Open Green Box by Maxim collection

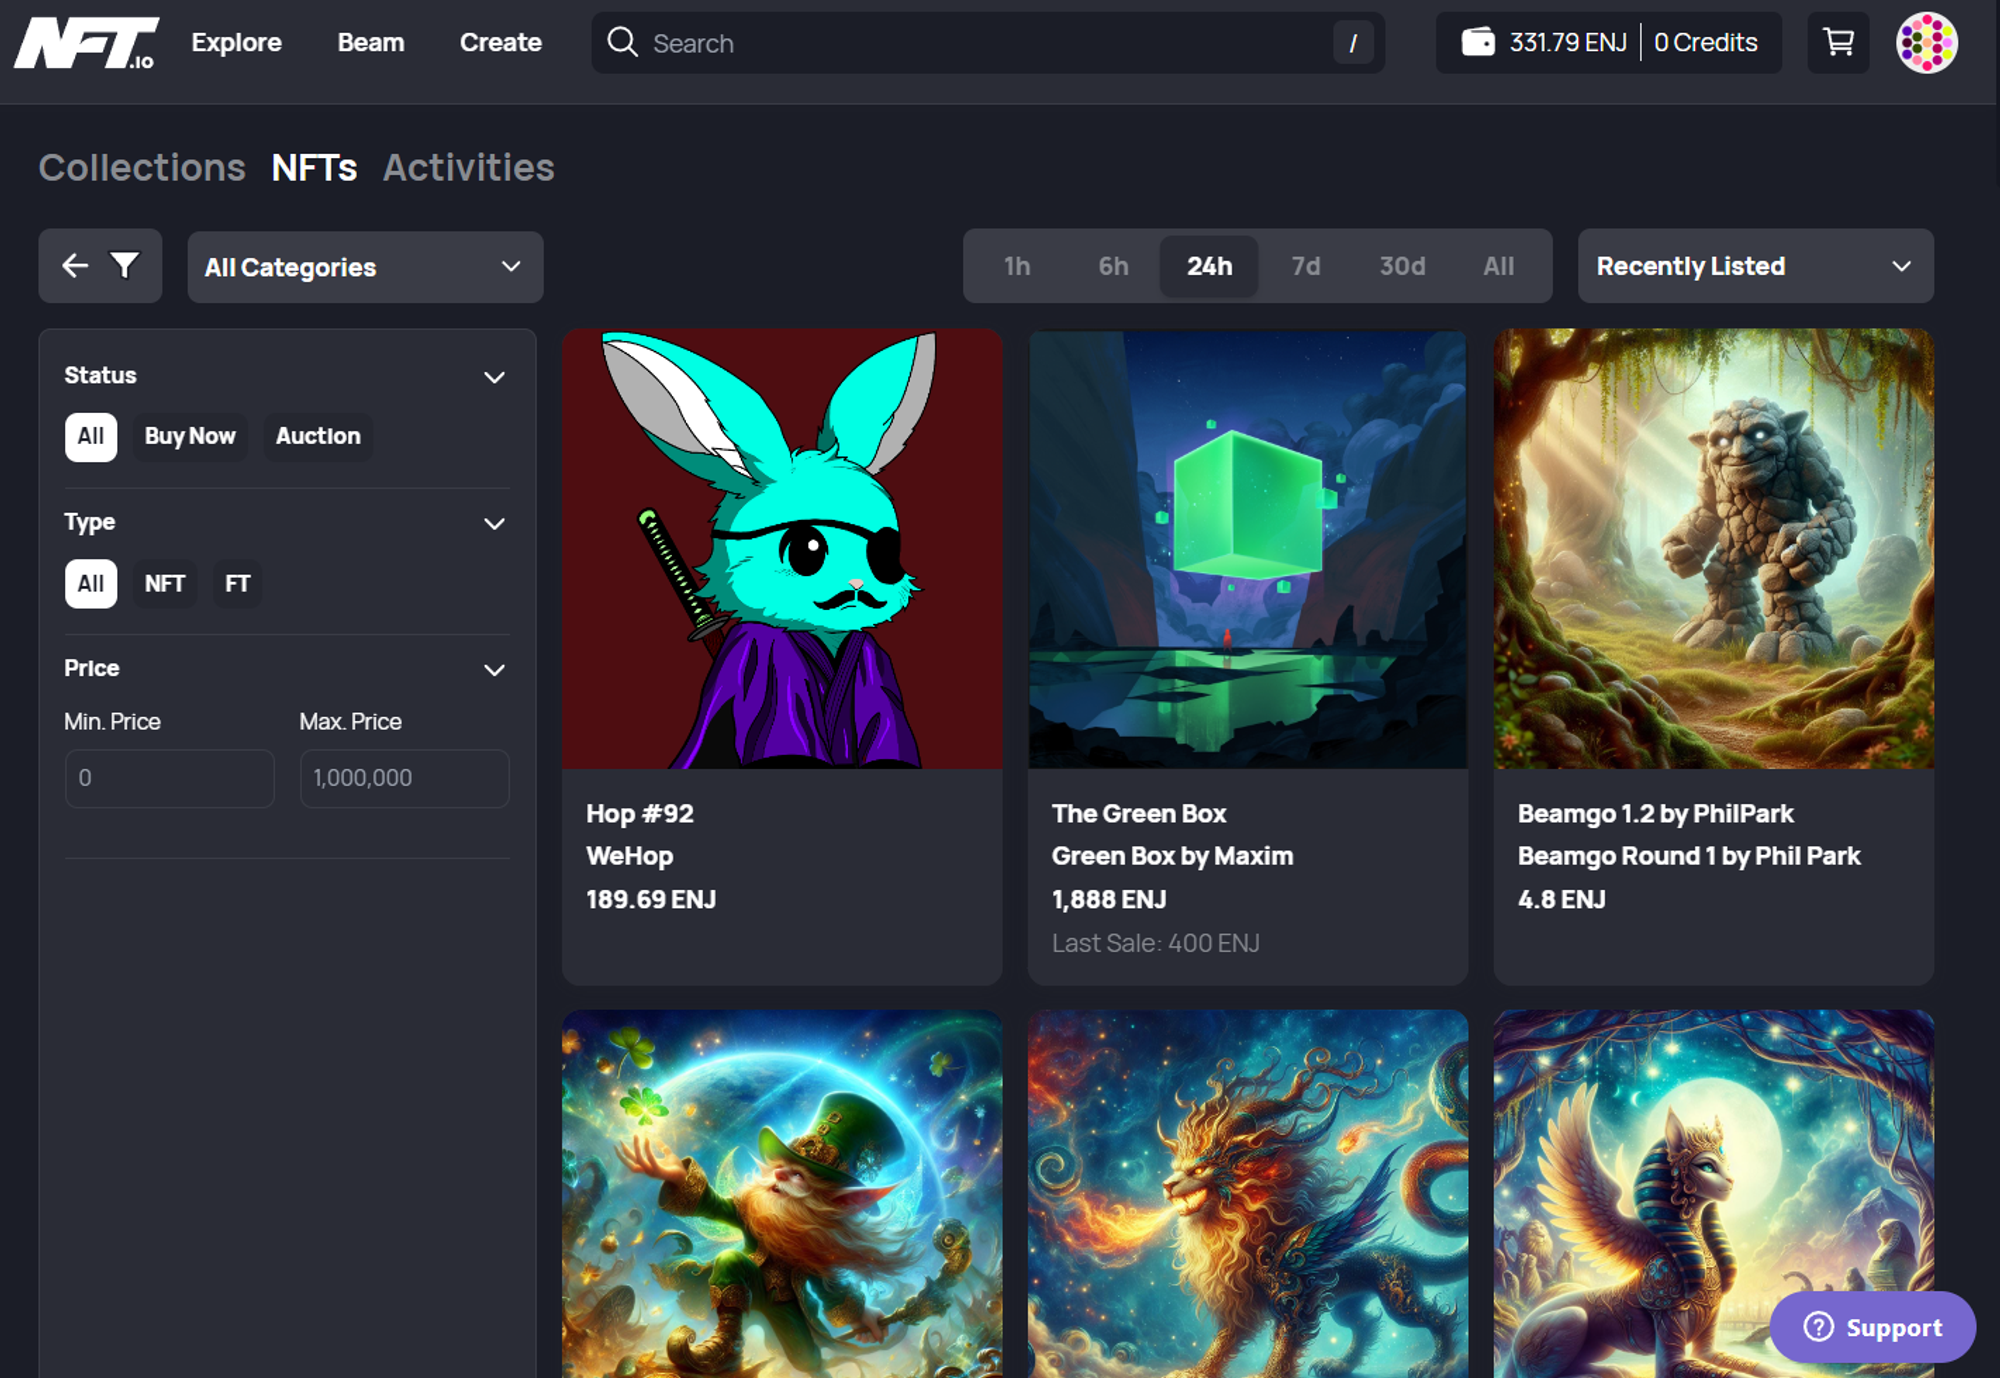click(x=1173, y=856)
